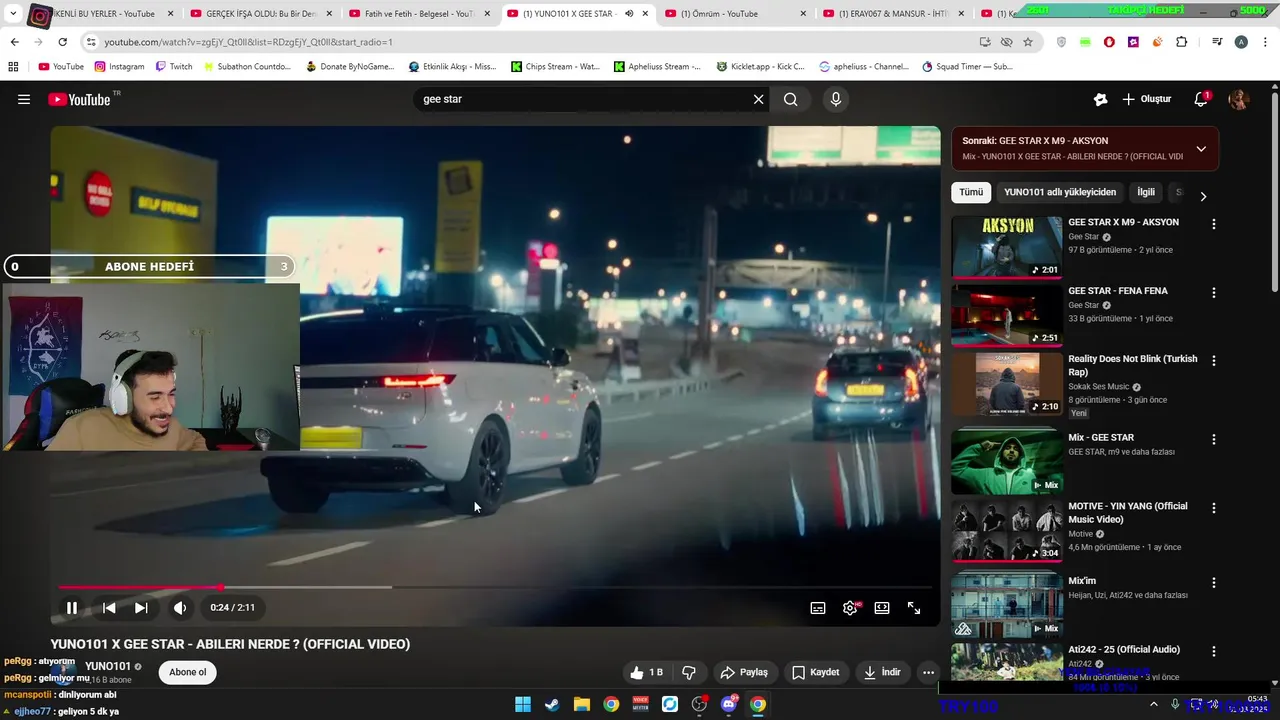
Task: Open the tab search dropdown arrow
Action: pyautogui.click(x=13, y=14)
